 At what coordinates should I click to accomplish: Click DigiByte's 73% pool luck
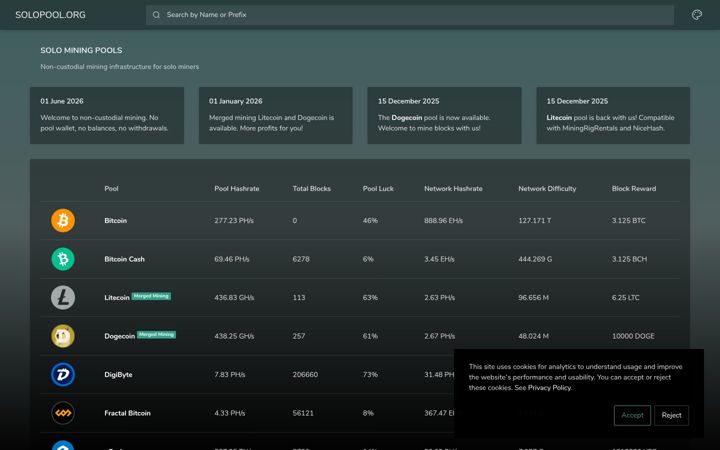click(370, 375)
